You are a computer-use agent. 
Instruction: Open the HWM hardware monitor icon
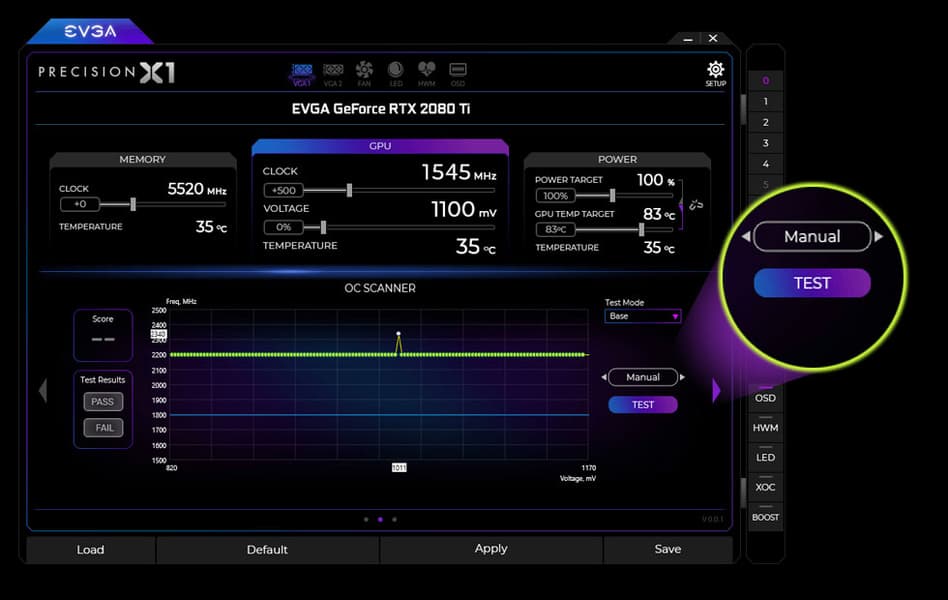pyautogui.click(x=426, y=70)
